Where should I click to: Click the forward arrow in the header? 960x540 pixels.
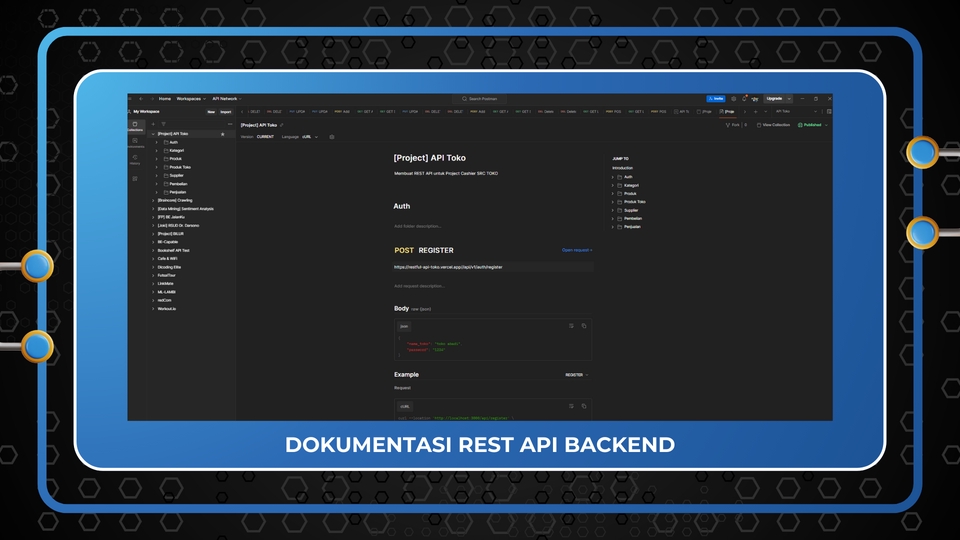(152, 99)
